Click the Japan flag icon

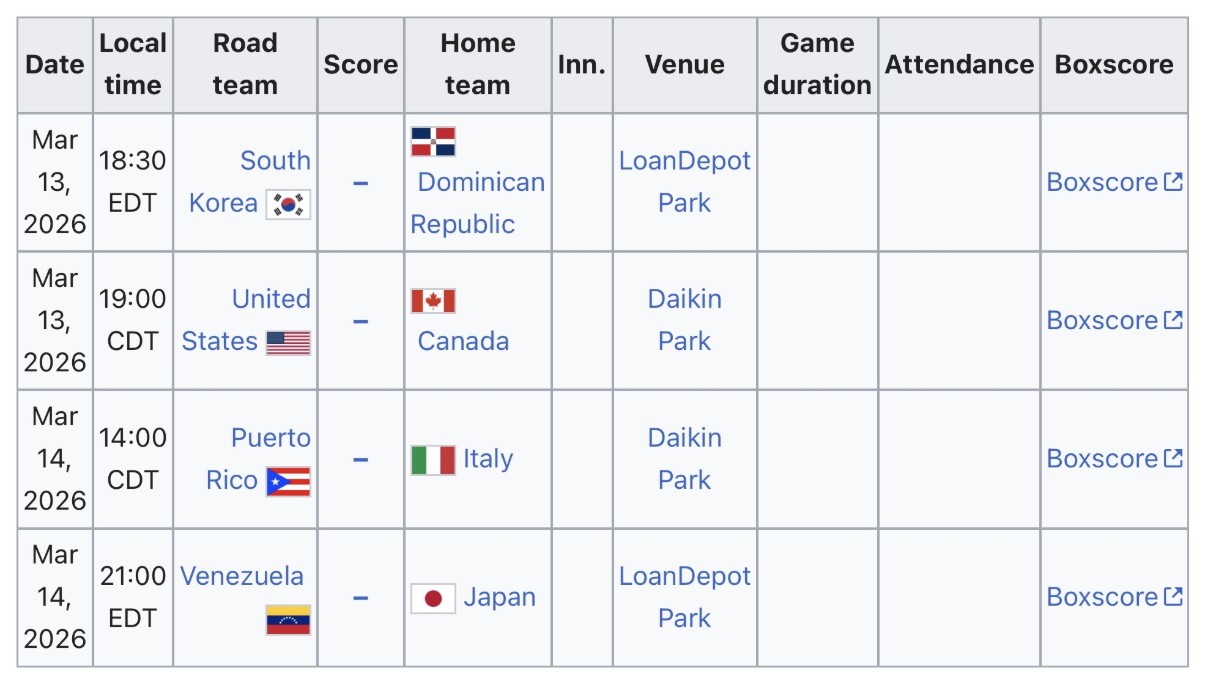(433, 598)
